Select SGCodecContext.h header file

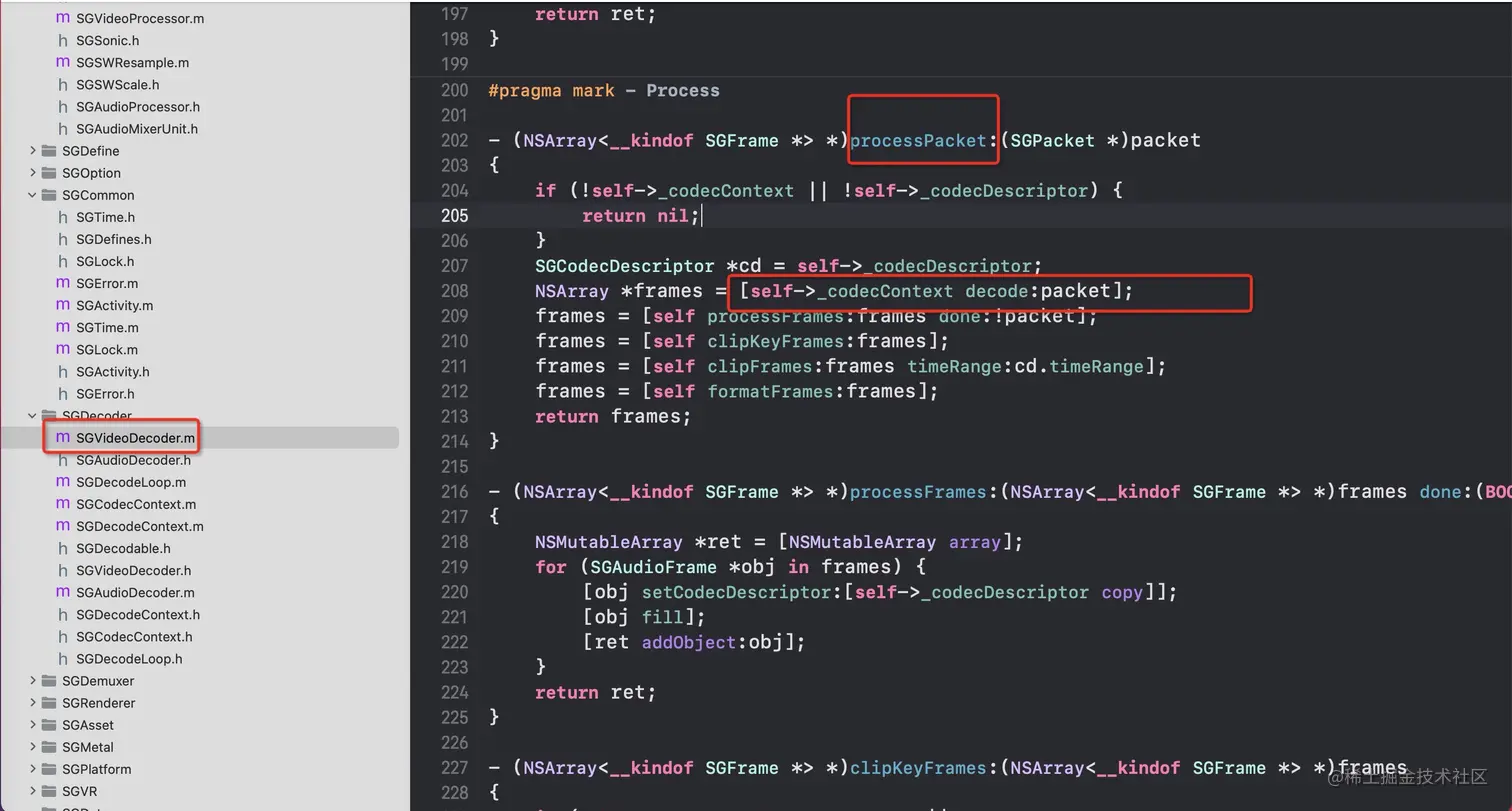tap(134, 636)
